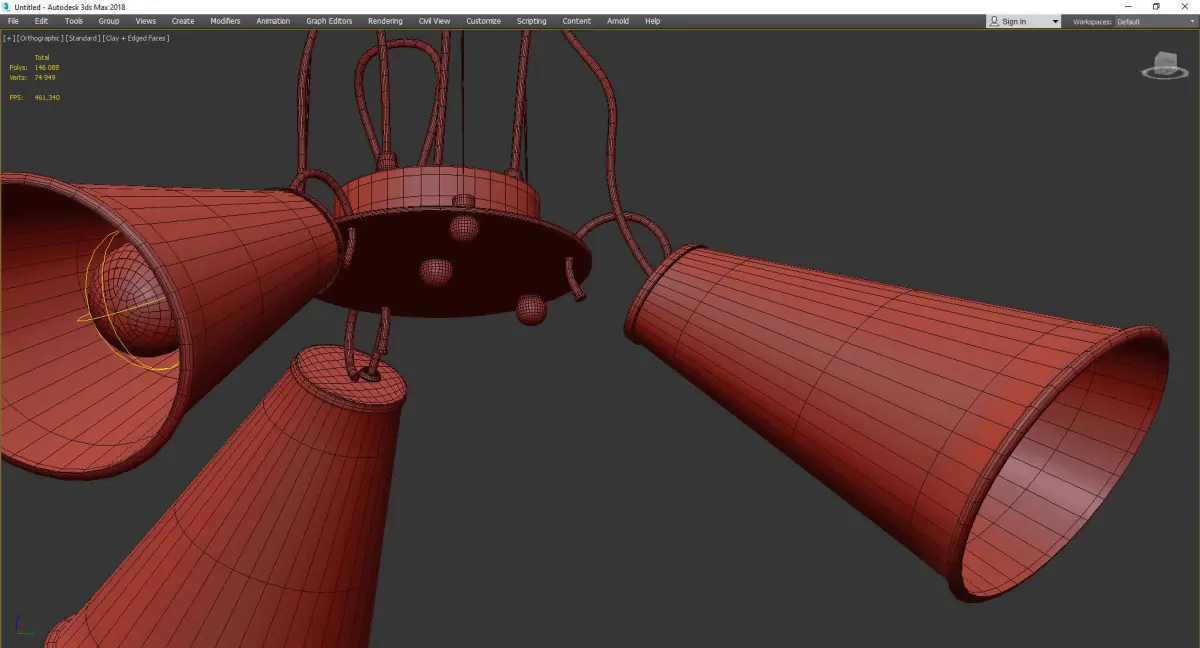Restore down the 3ds Max window
Screen dimensions: 1200x648
coord(1156,6)
